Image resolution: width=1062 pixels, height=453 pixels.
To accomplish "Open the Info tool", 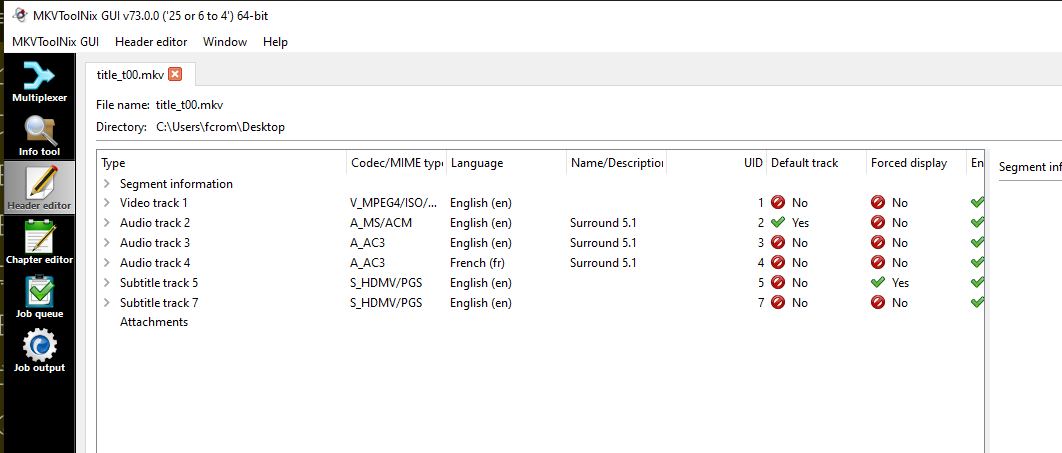I will pyautogui.click(x=39, y=136).
